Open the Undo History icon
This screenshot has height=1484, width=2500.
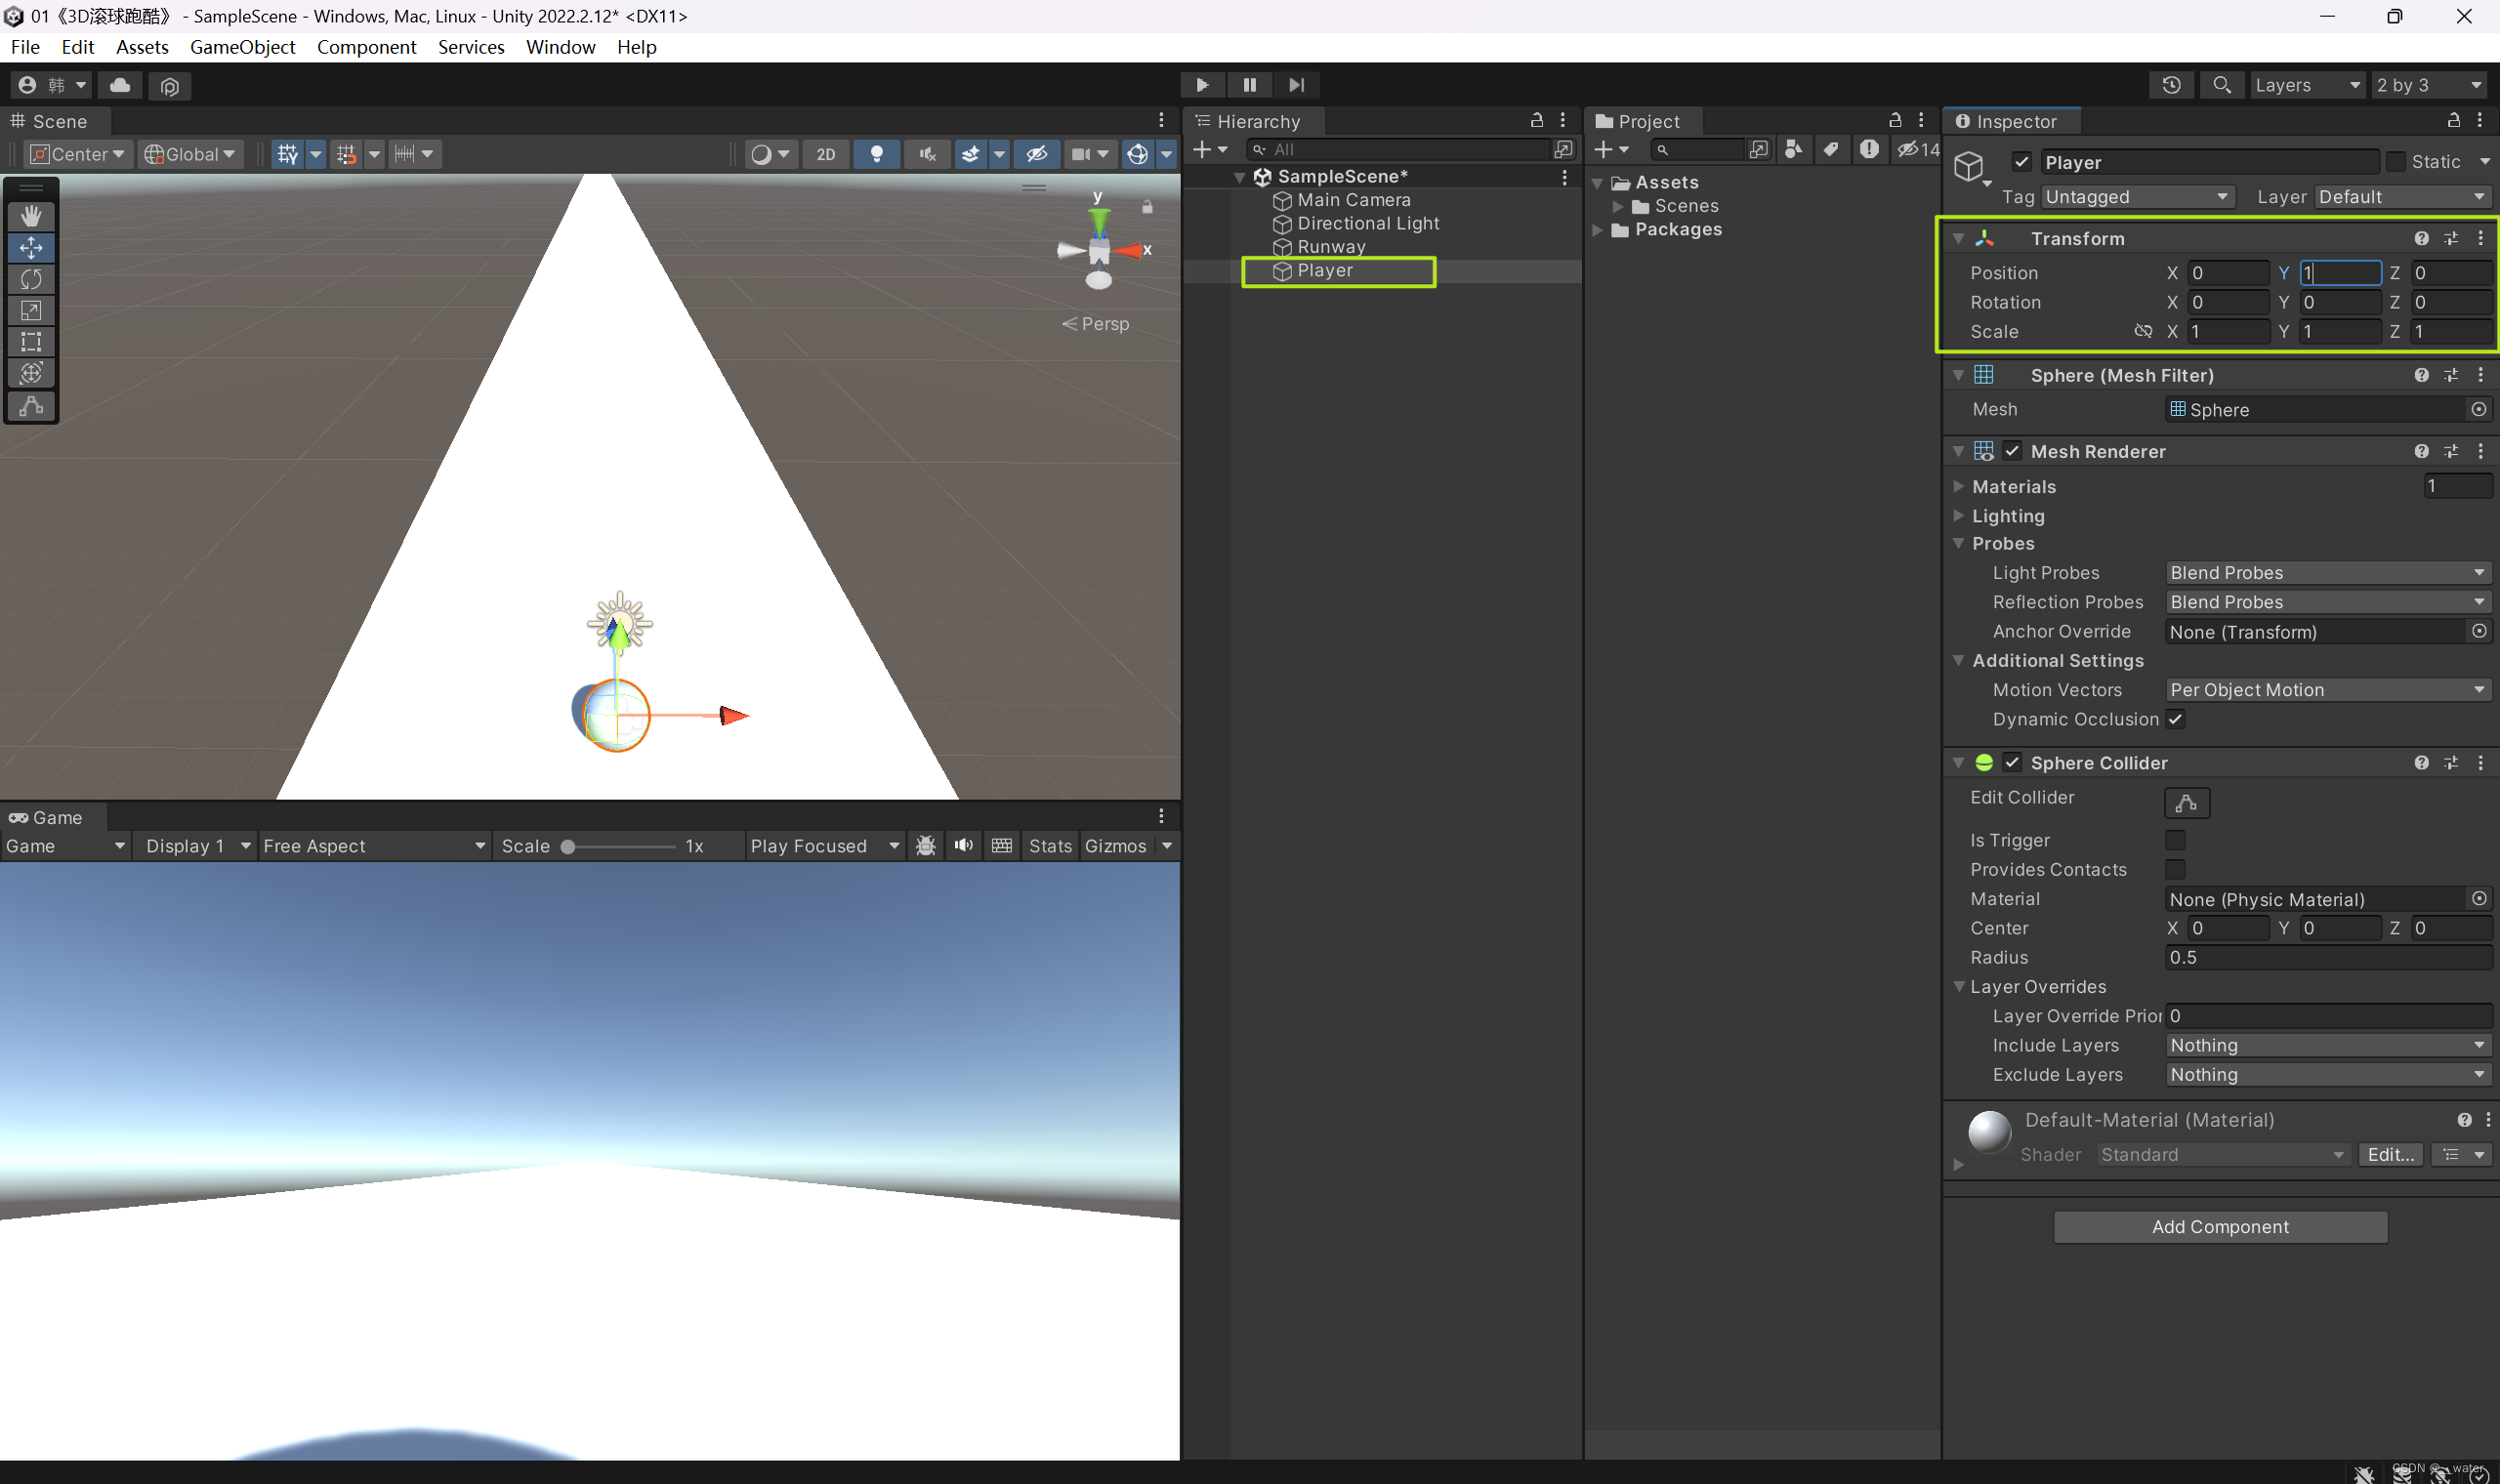2171,85
